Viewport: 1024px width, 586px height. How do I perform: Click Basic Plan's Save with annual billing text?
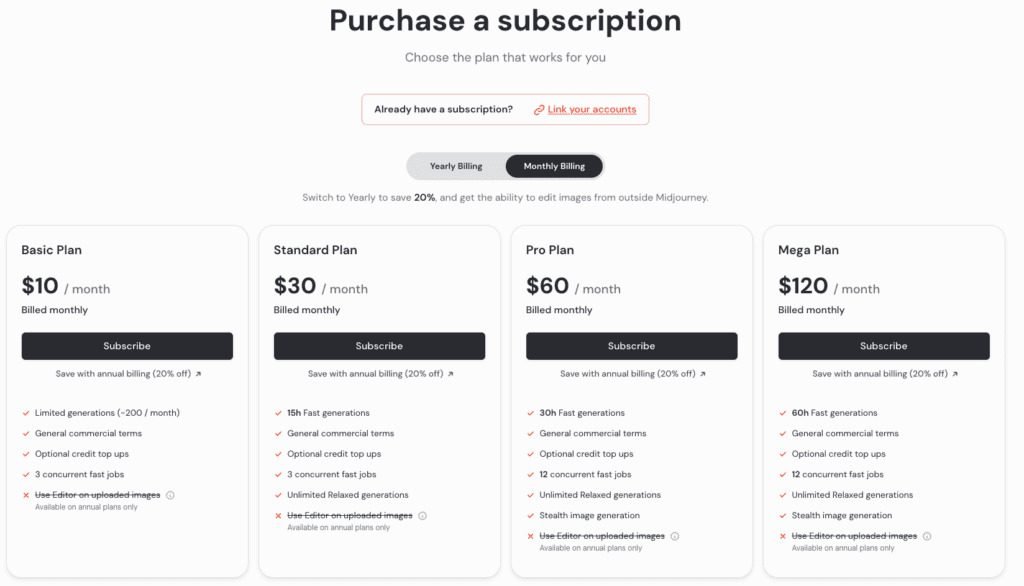(122, 374)
